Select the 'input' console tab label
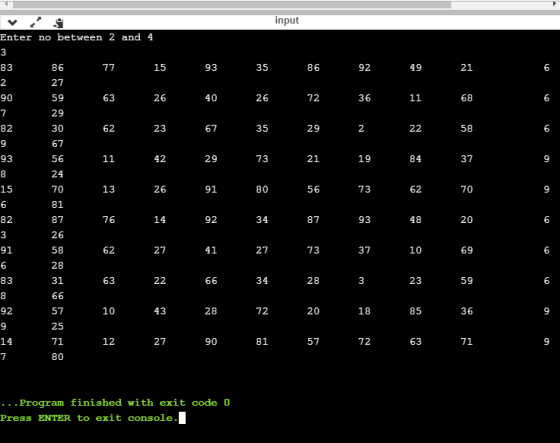Screen dimensions: 560x443 point(287,20)
